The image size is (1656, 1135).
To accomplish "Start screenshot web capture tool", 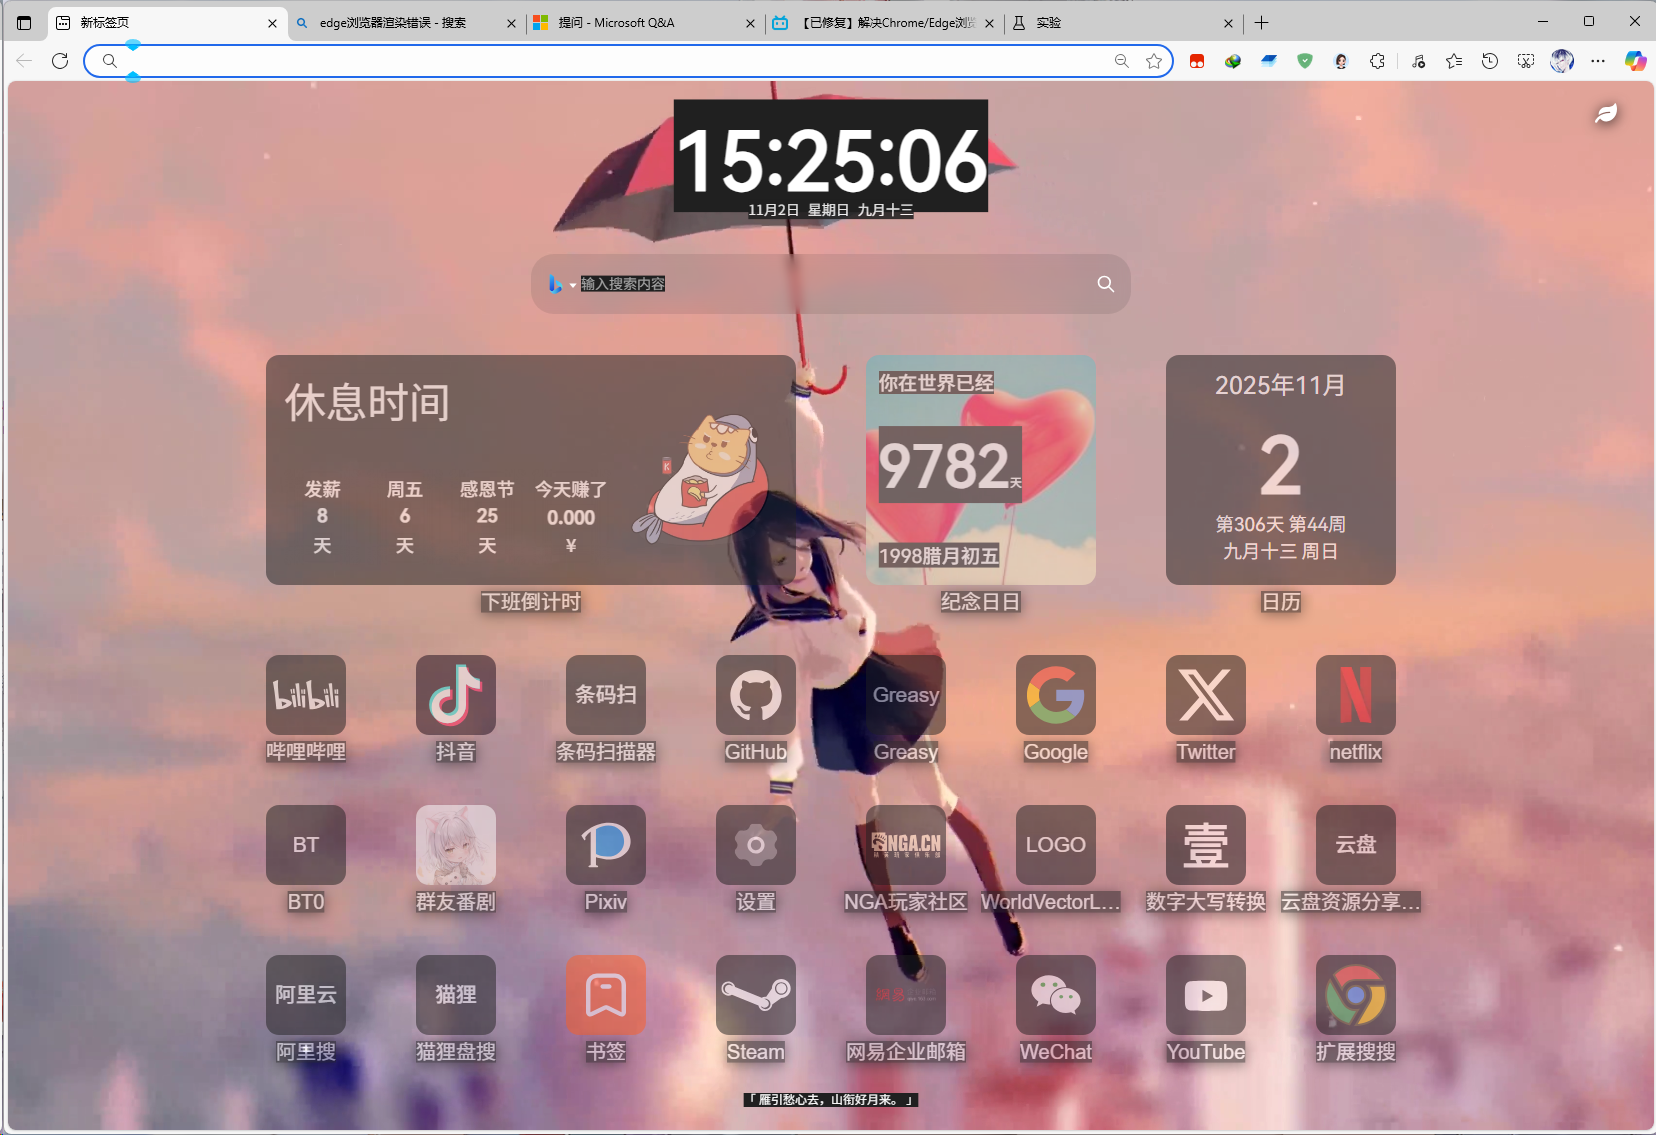I will [1526, 61].
